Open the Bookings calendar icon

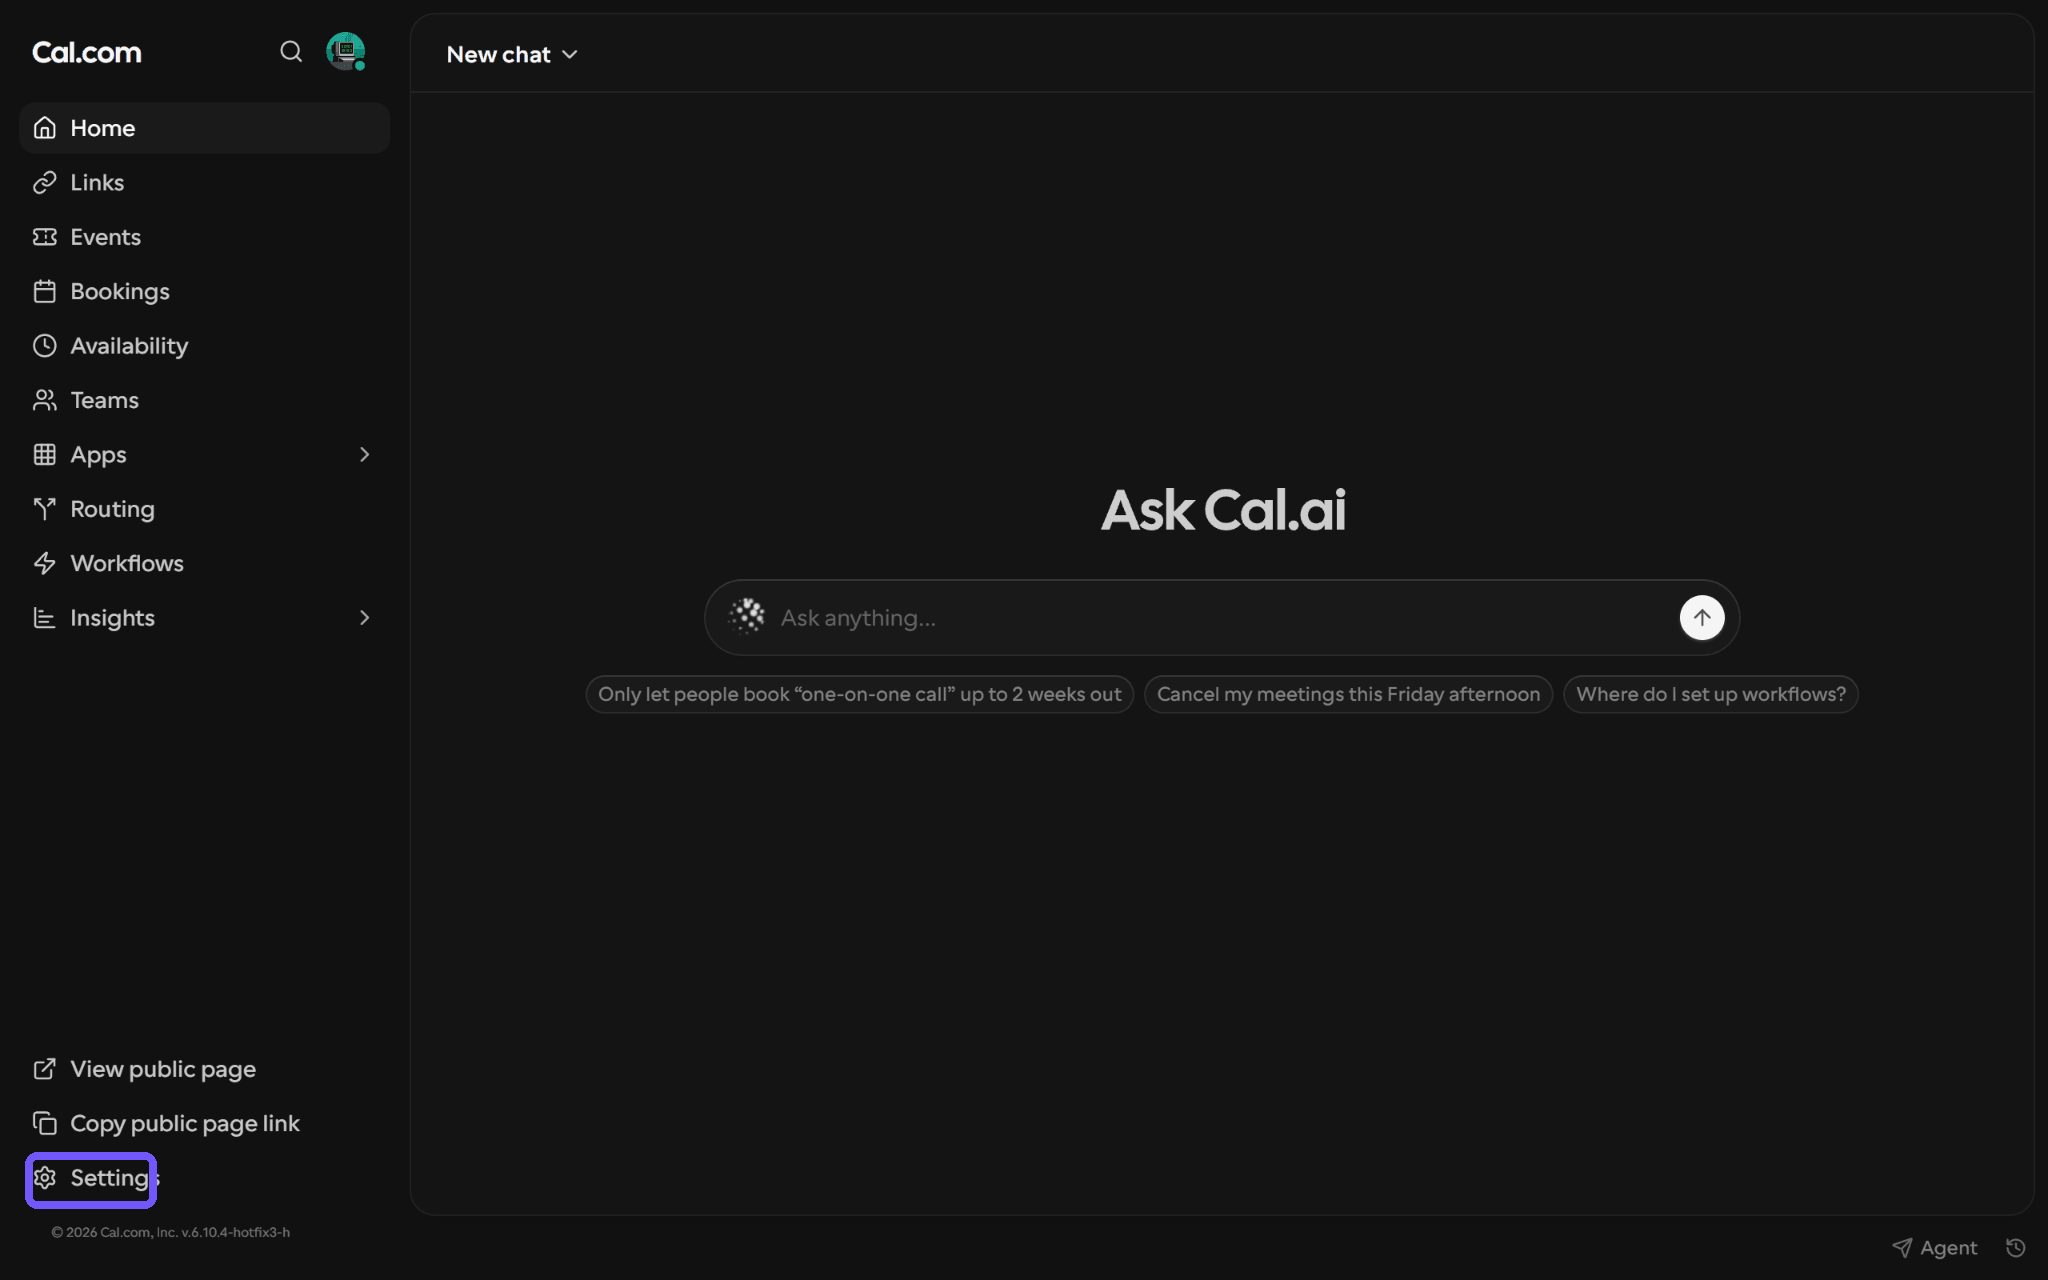tap(44, 291)
